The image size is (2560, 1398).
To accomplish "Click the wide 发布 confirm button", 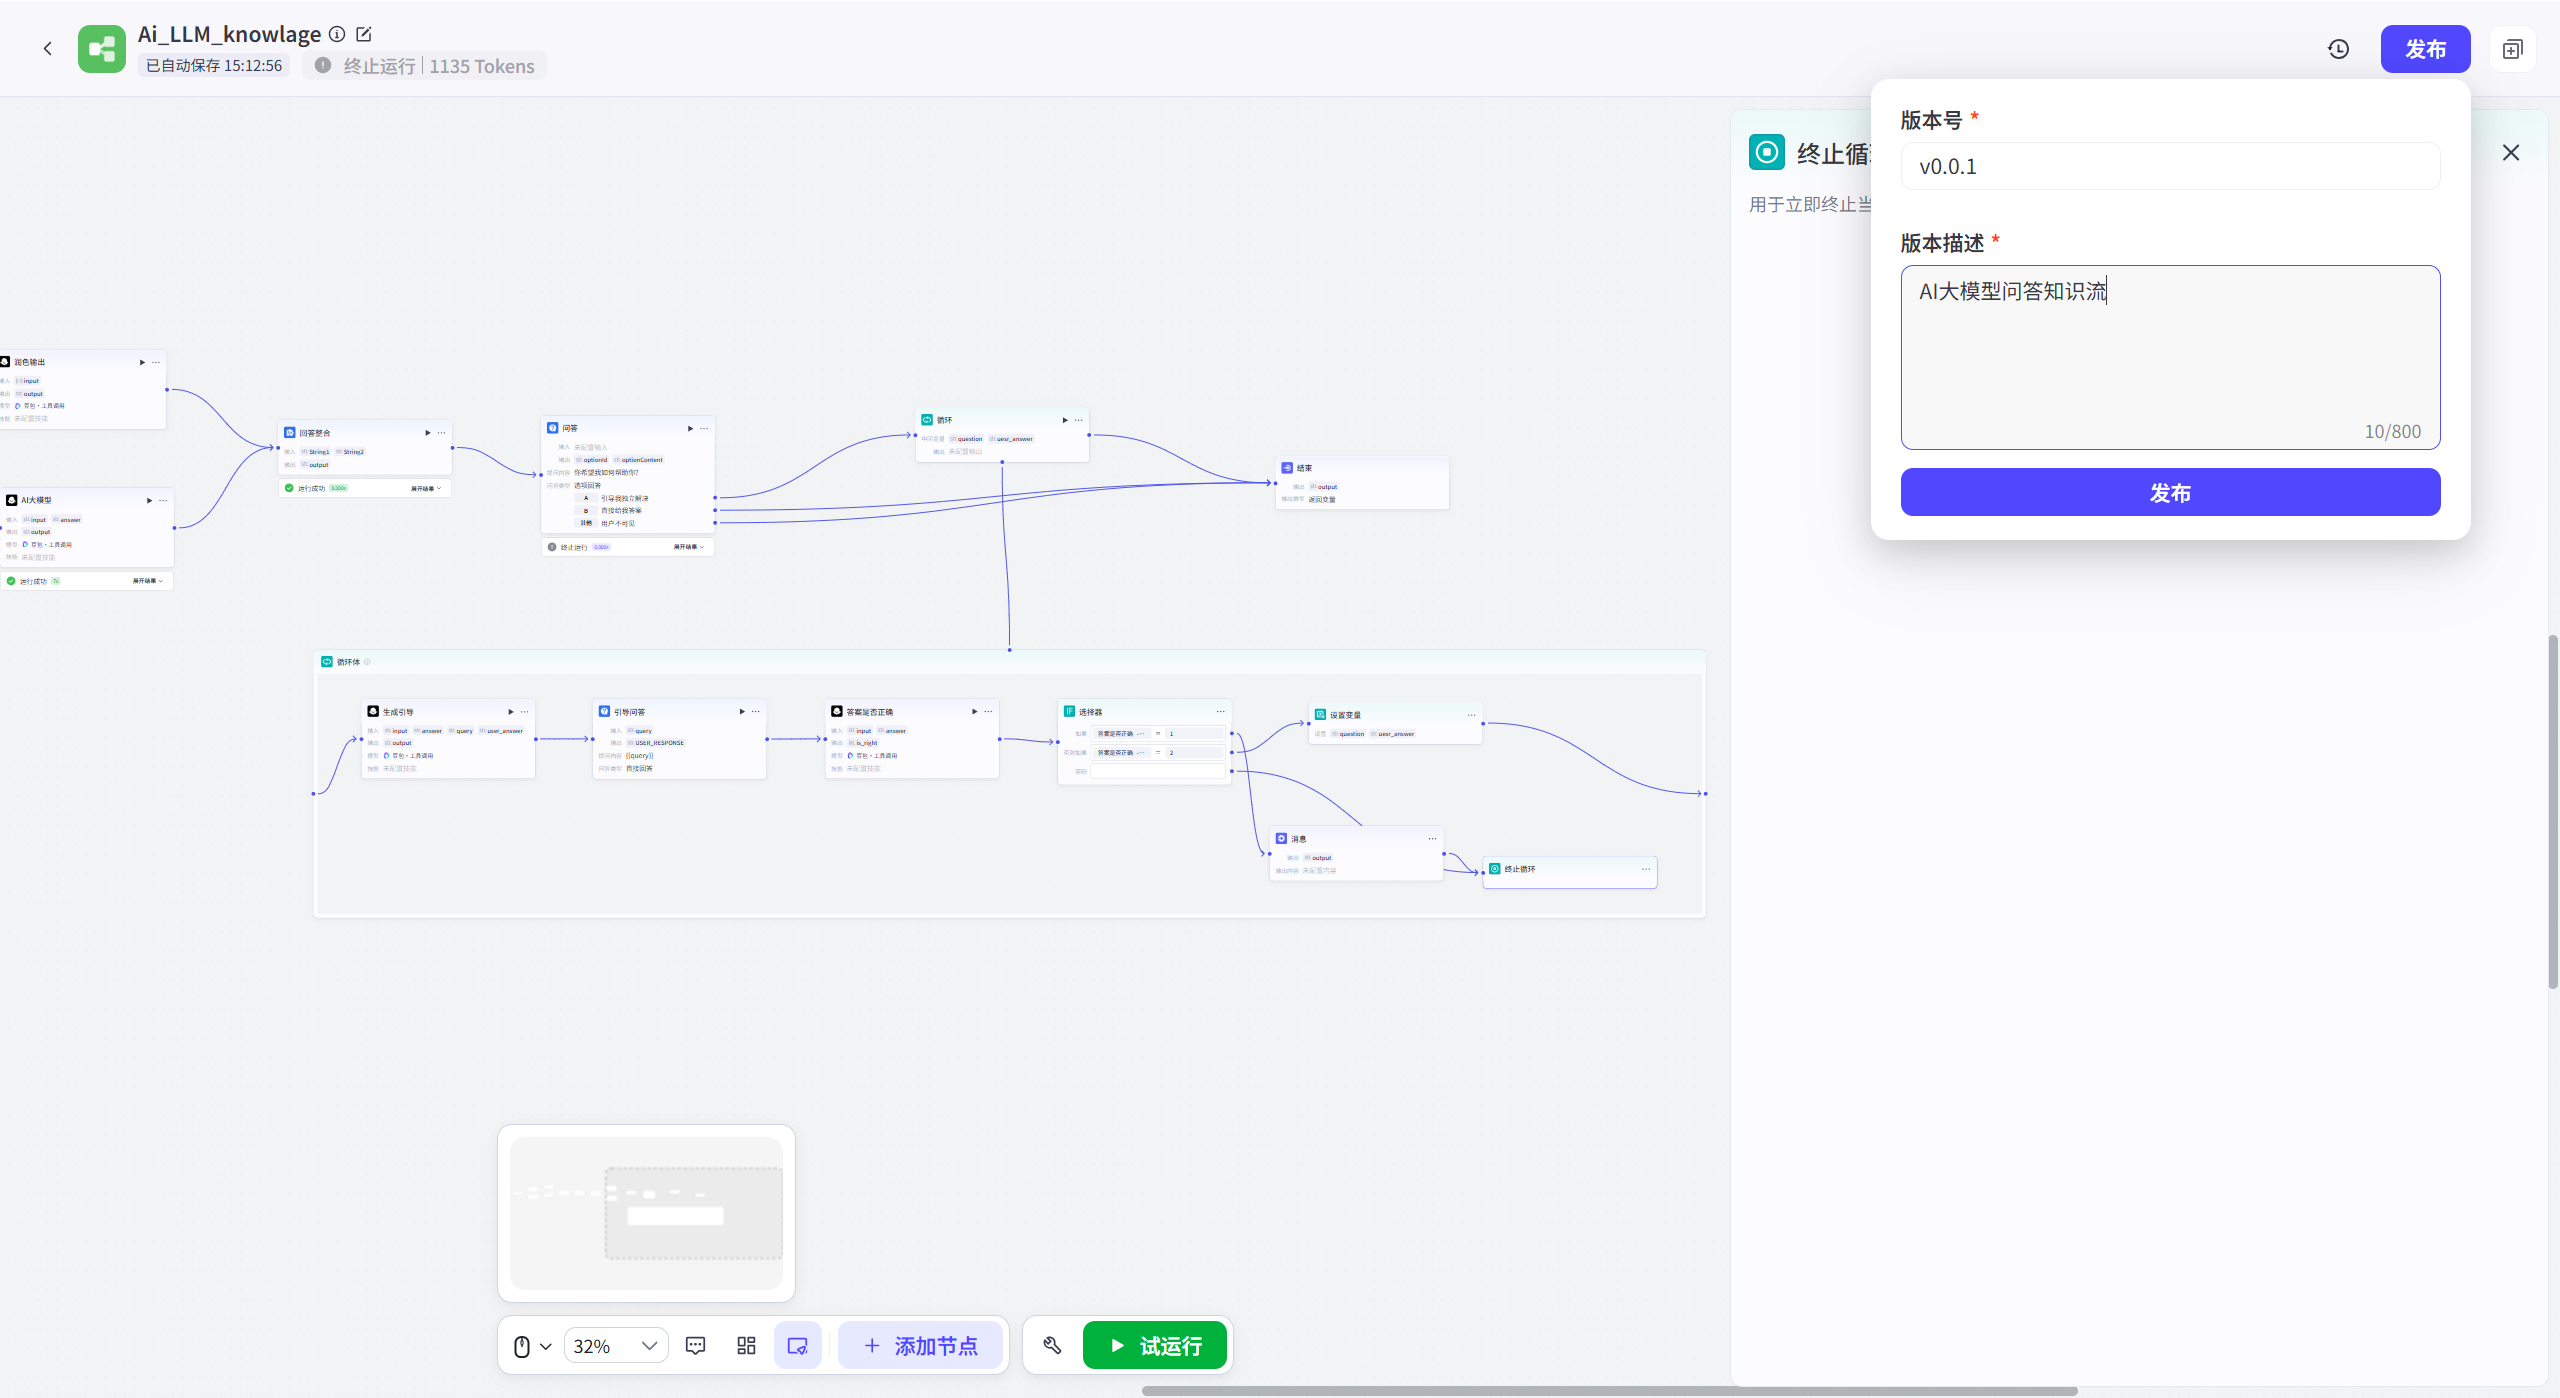I will click(x=2170, y=492).
